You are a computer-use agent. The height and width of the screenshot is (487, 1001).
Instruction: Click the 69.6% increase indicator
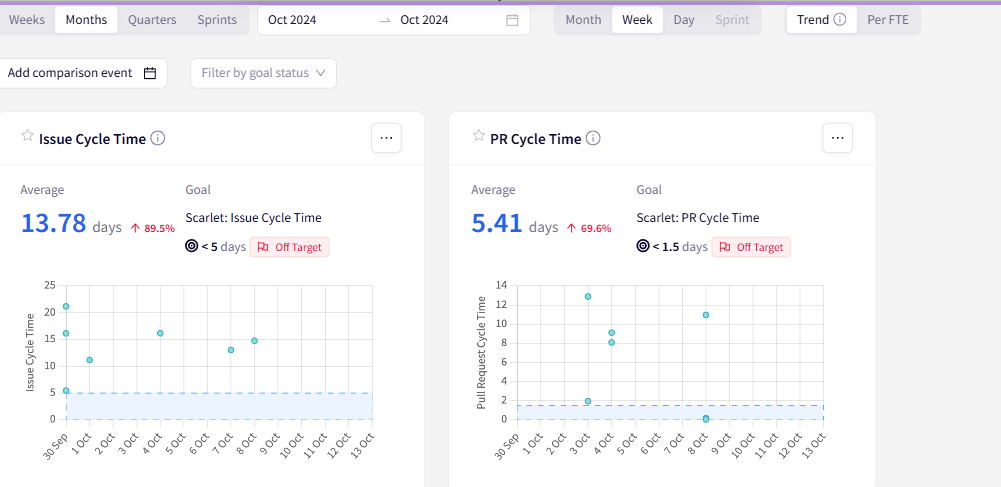click(x=589, y=228)
